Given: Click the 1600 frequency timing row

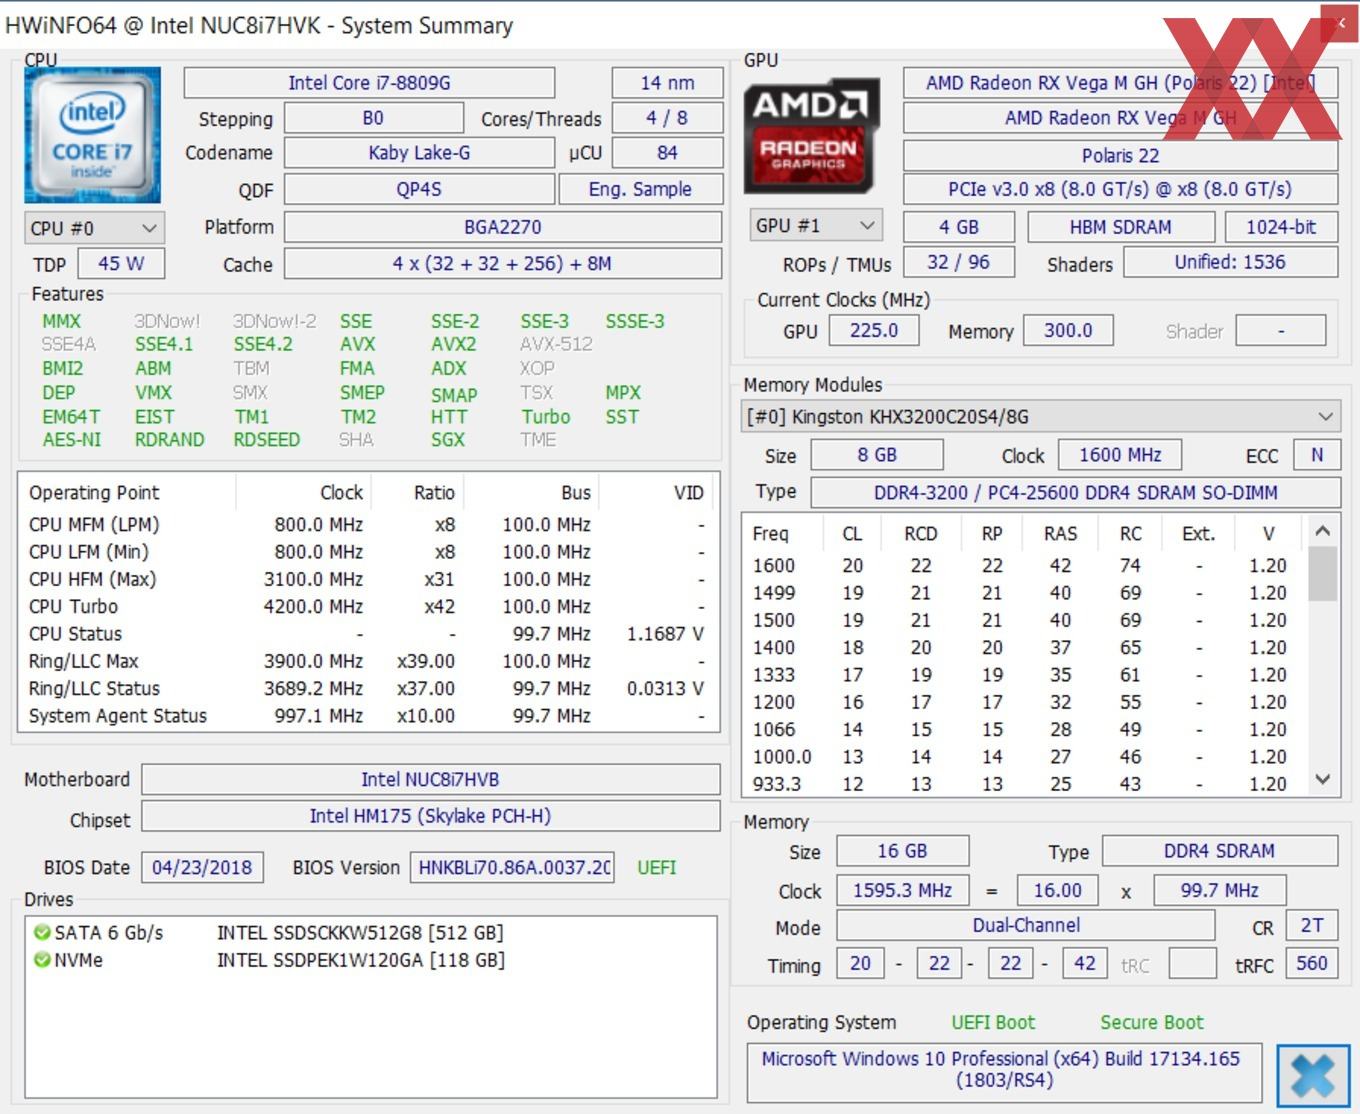Looking at the screenshot, I should 1023,566.
